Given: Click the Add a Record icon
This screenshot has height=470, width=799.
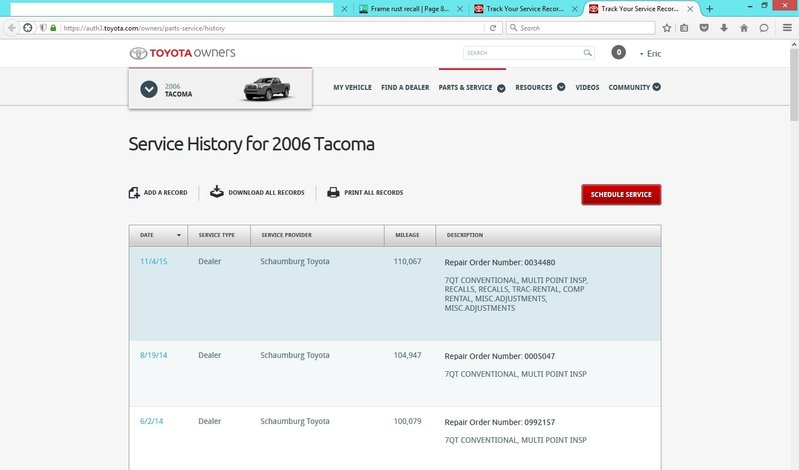Looking at the screenshot, I should tap(134, 192).
